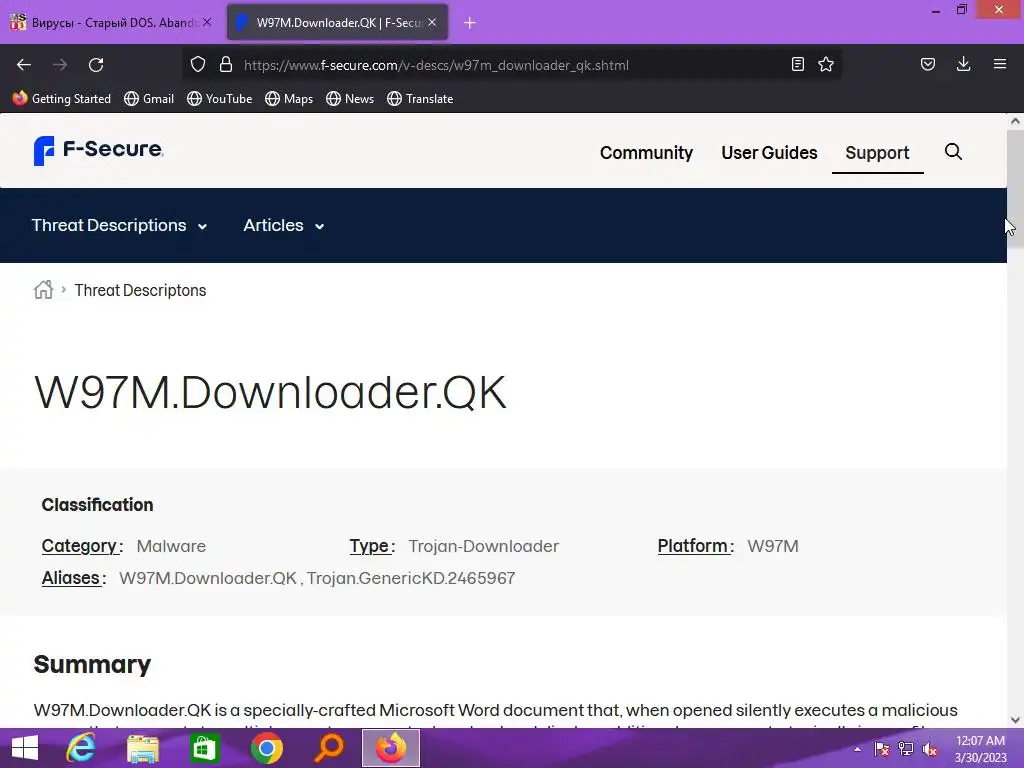Go to home via breadcrumb house icon
Viewport: 1024px width, 768px height.
(44, 290)
